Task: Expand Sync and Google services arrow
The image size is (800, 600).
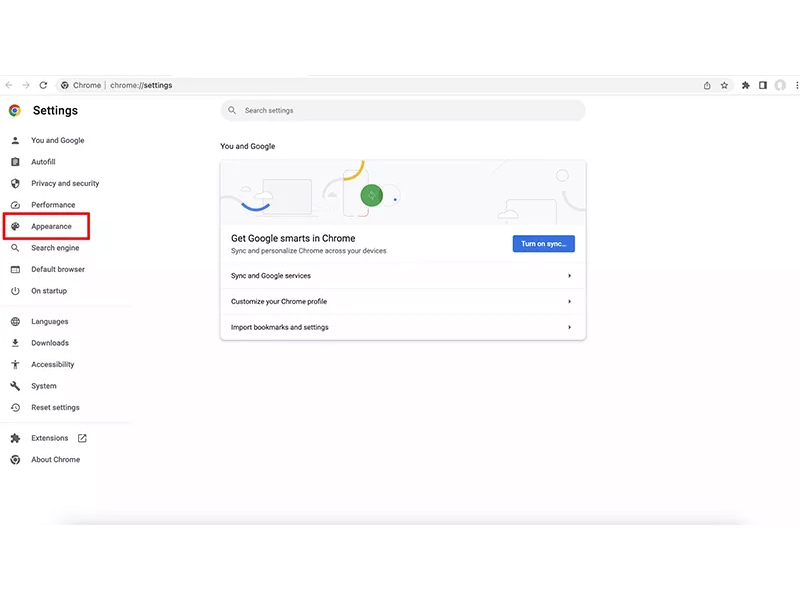Action: (x=569, y=276)
